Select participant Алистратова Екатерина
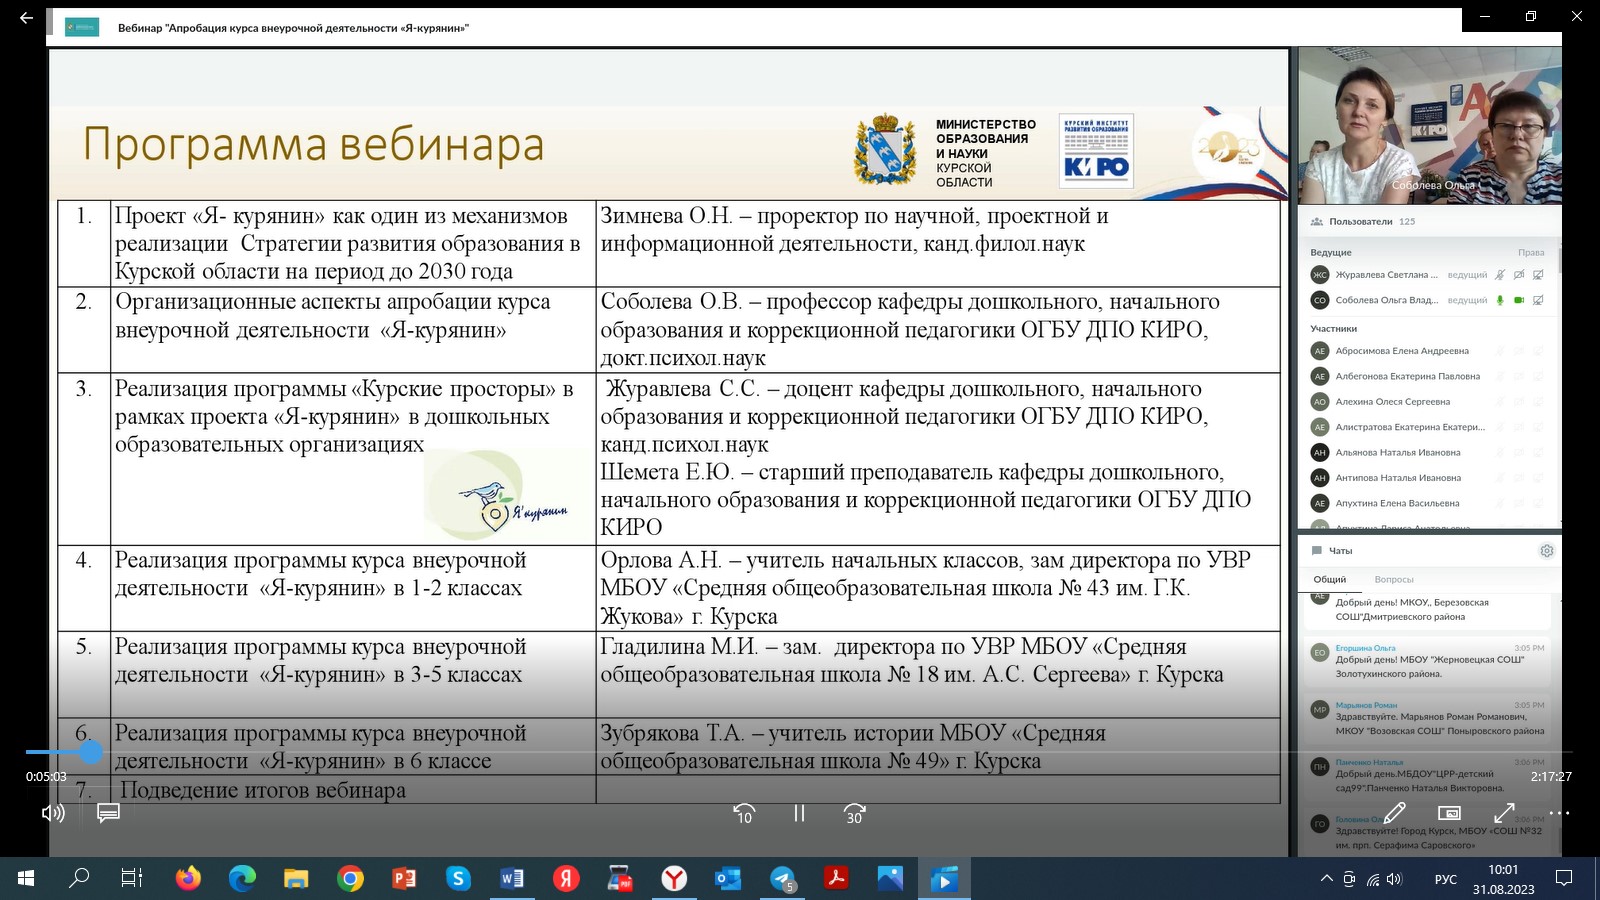Screen dimensions: 1600x900 (x=1428, y=427)
